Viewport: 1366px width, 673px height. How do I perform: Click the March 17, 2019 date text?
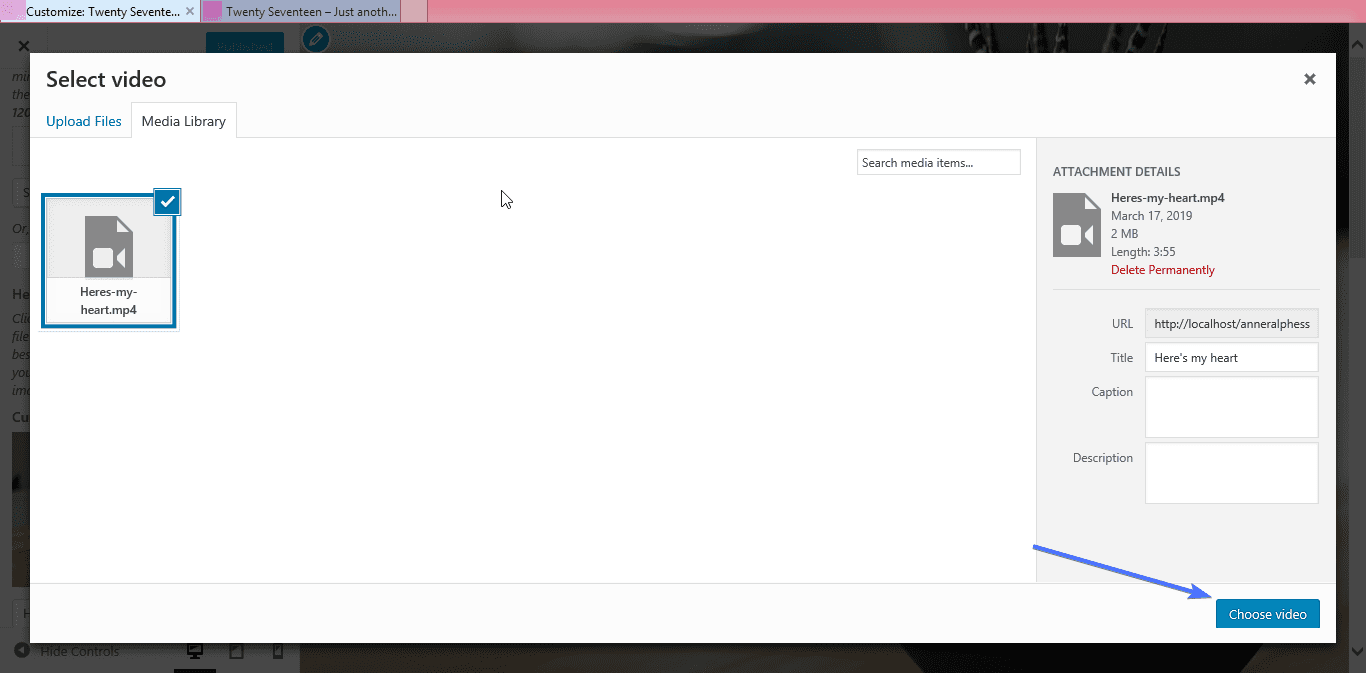tap(1151, 216)
